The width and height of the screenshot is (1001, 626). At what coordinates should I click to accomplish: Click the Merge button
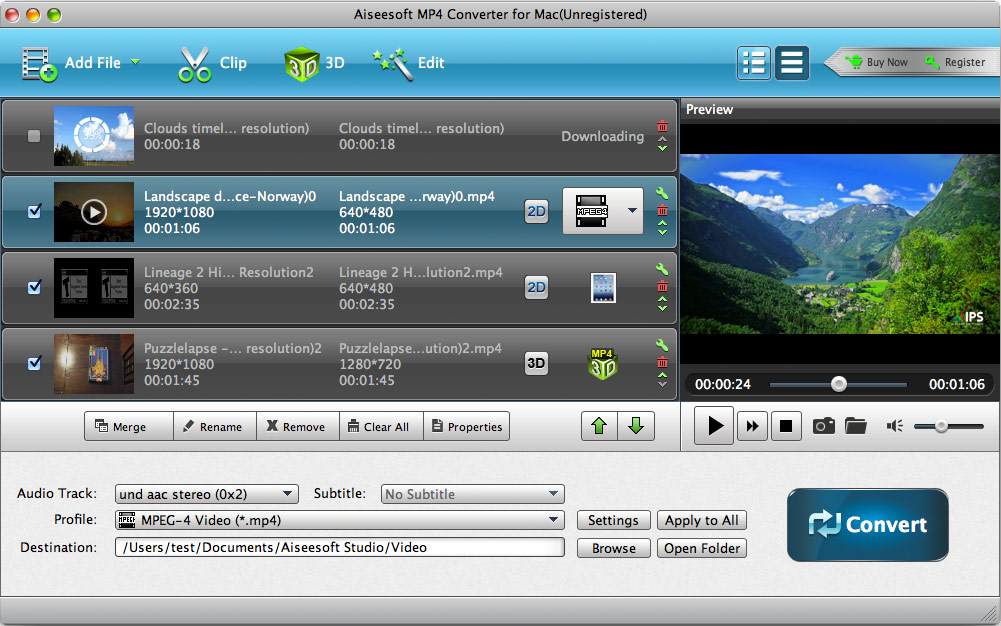coord(128,426)
